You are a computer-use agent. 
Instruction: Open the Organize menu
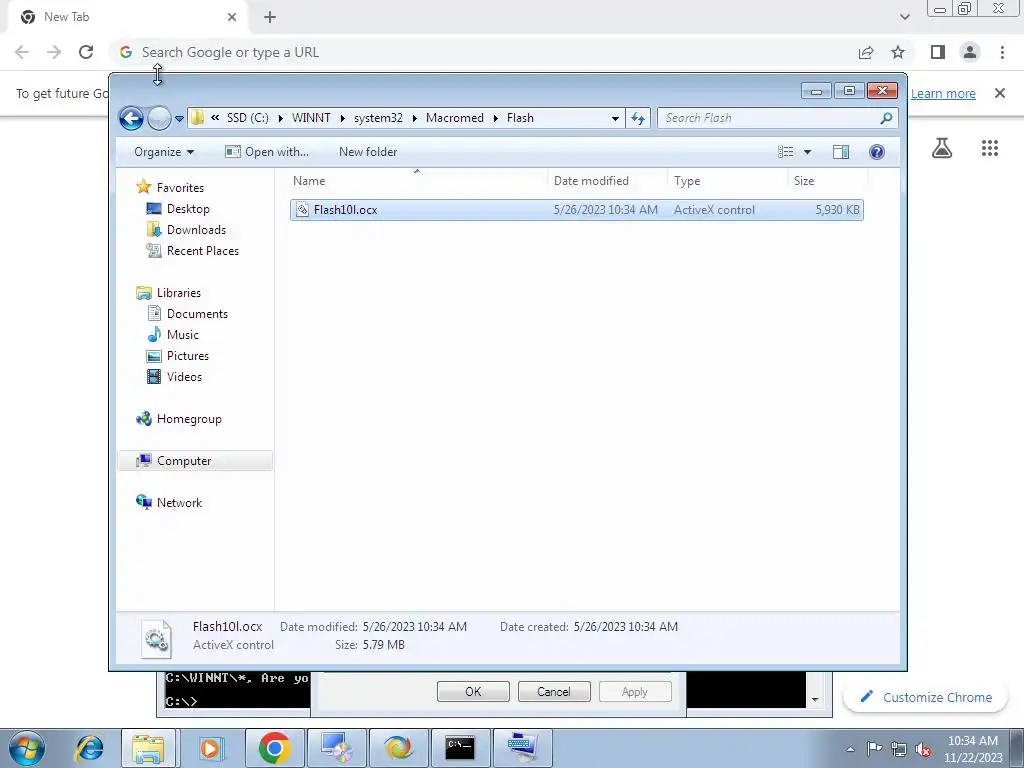coord(164,152)
